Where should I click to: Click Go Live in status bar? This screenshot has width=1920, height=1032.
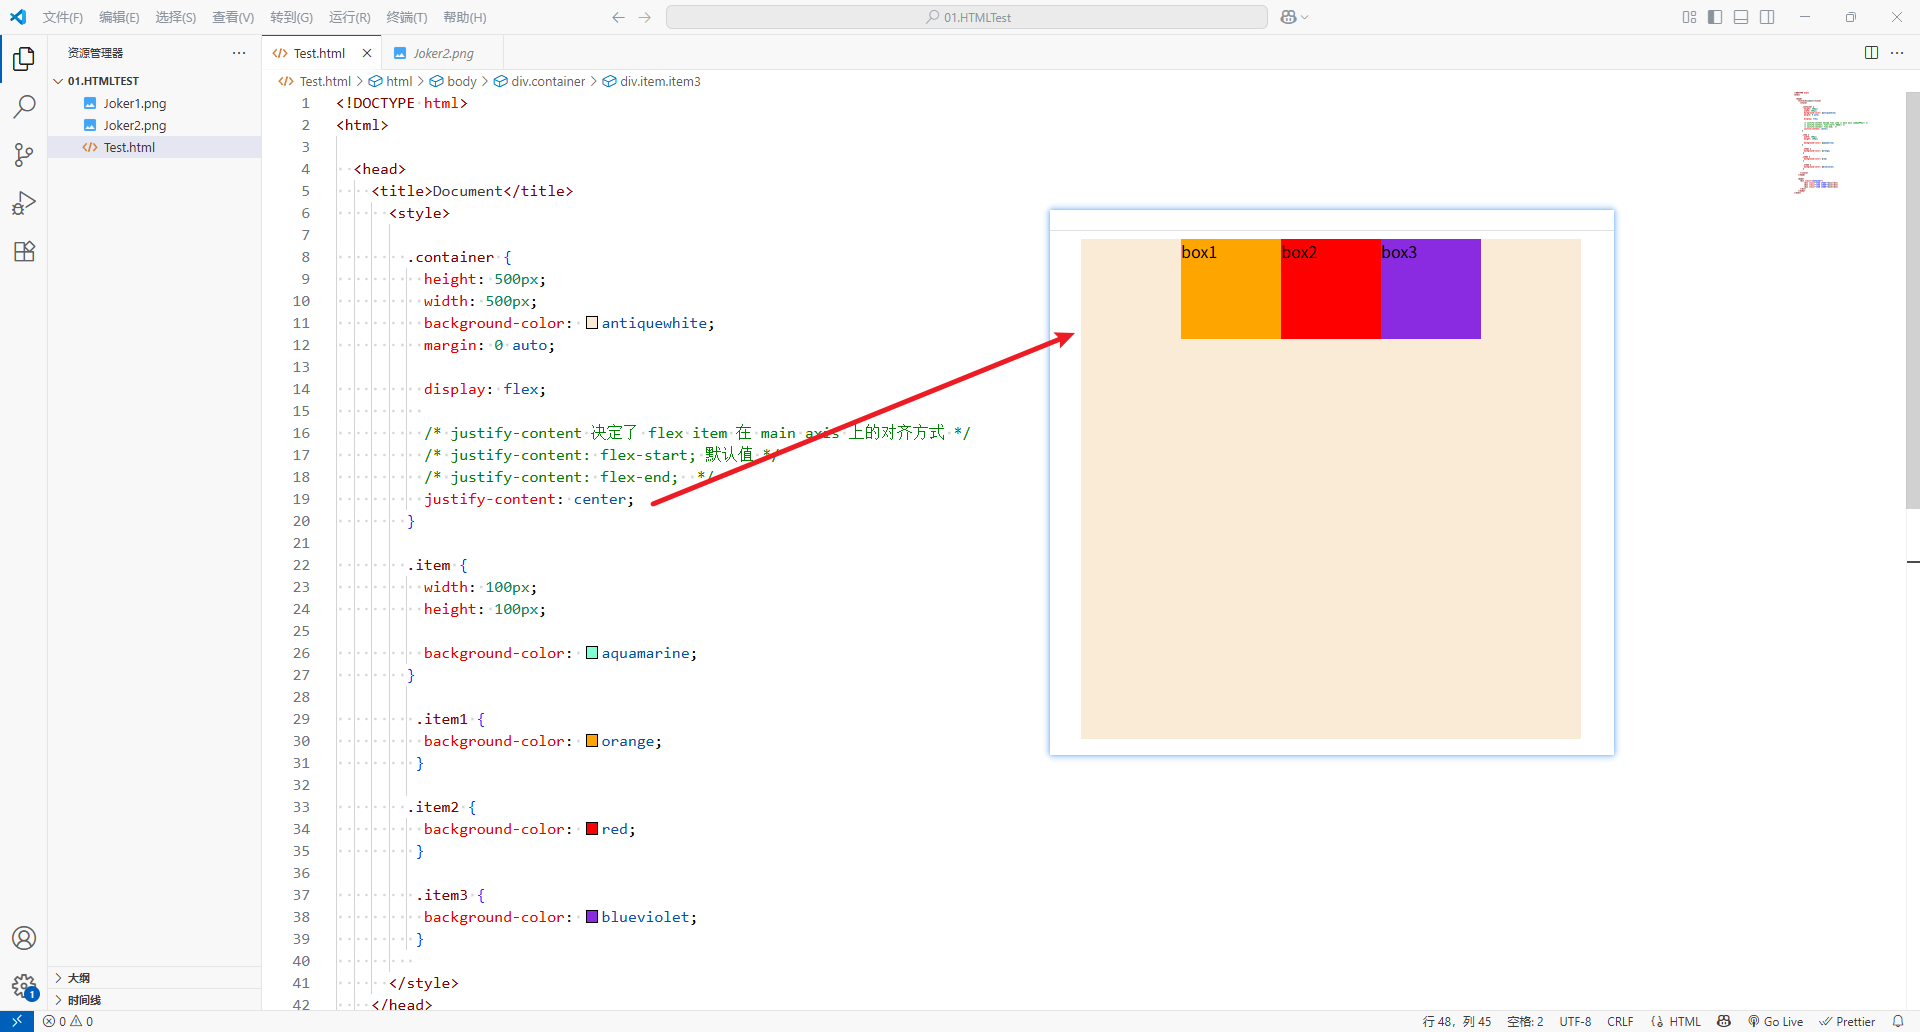(x=1775, y=1021)
